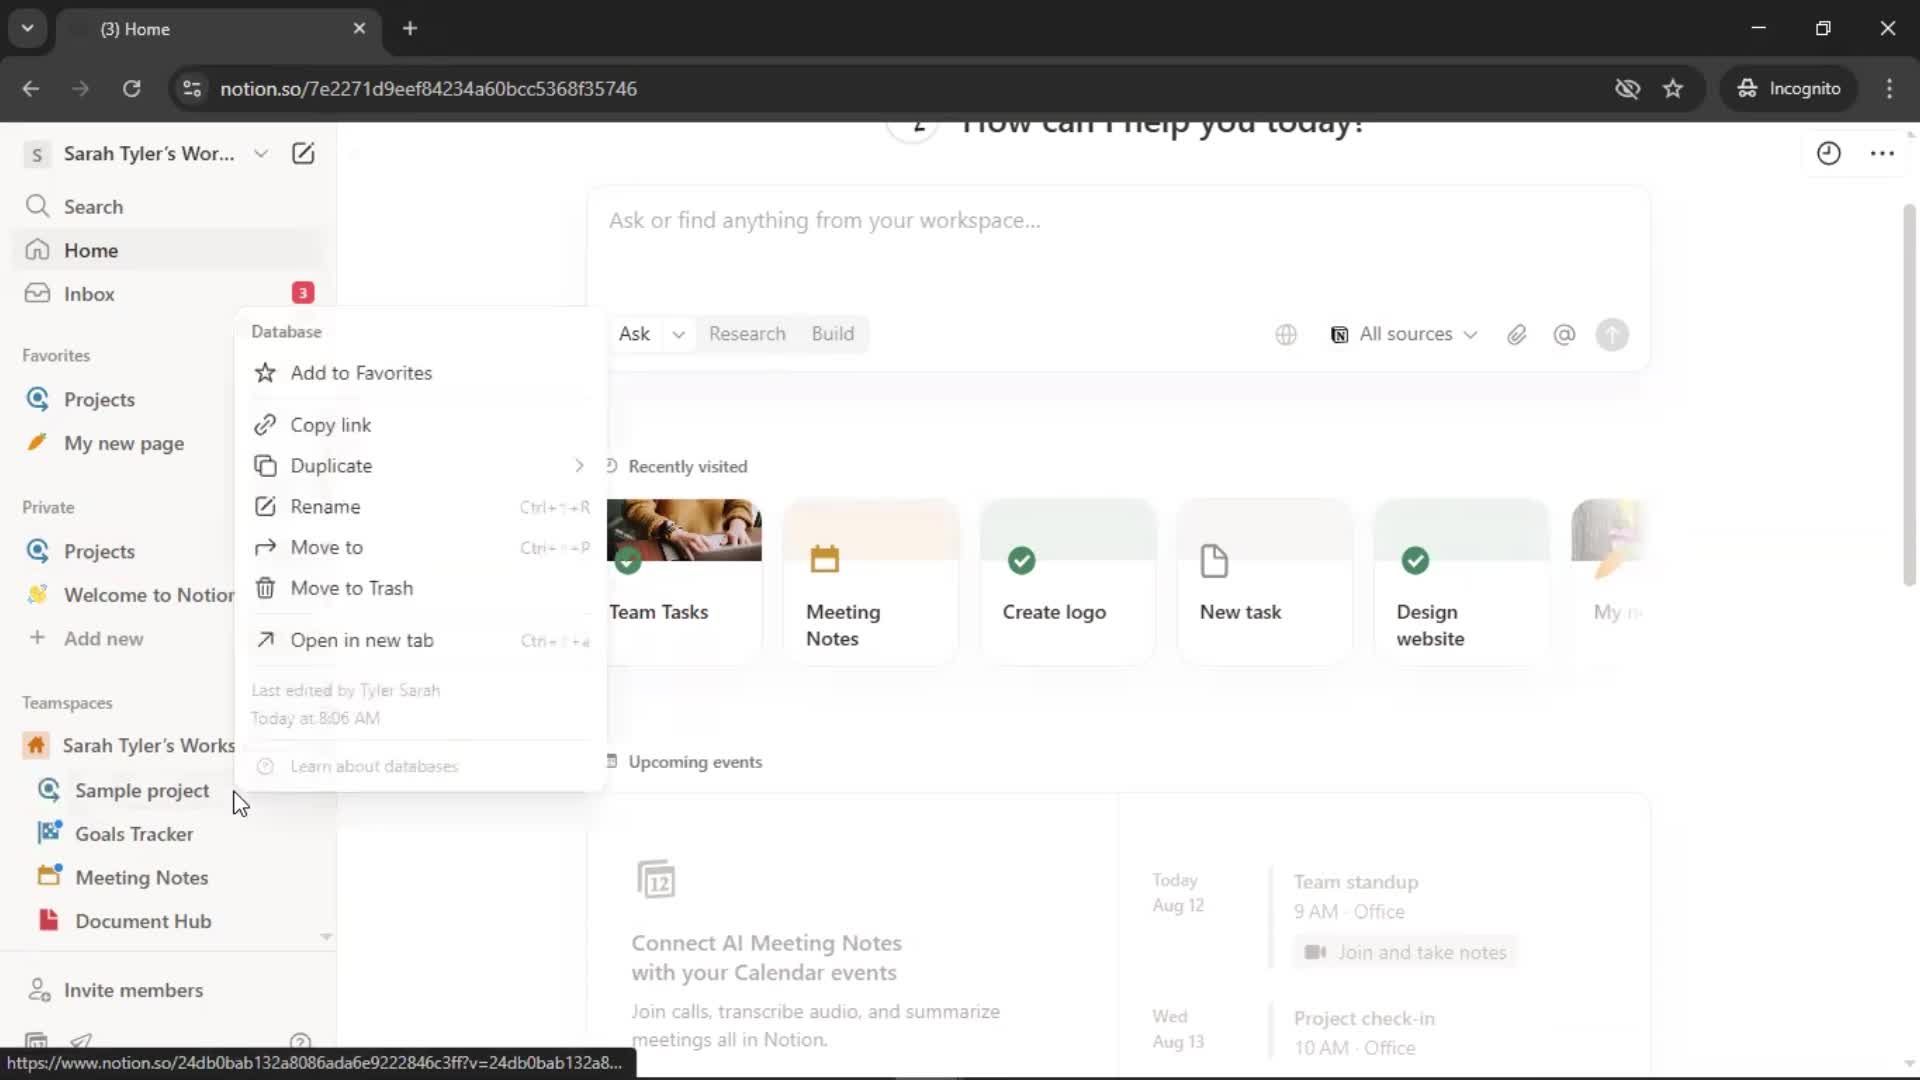The height and width of the screenshot is (1080, 1920).
Task: Go back in browser history
Action: tap(31, 88)
